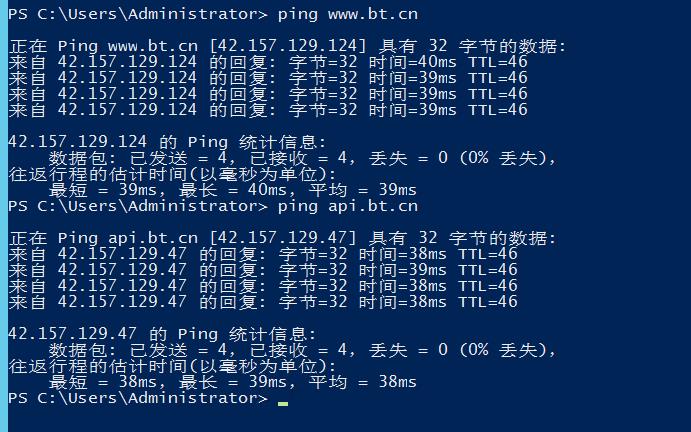The width and height of the screenshot is (691, 432).
Task: Click '42.157.129.47 的 Ping 统计信息' line
Action: click(x=163, y=334)
